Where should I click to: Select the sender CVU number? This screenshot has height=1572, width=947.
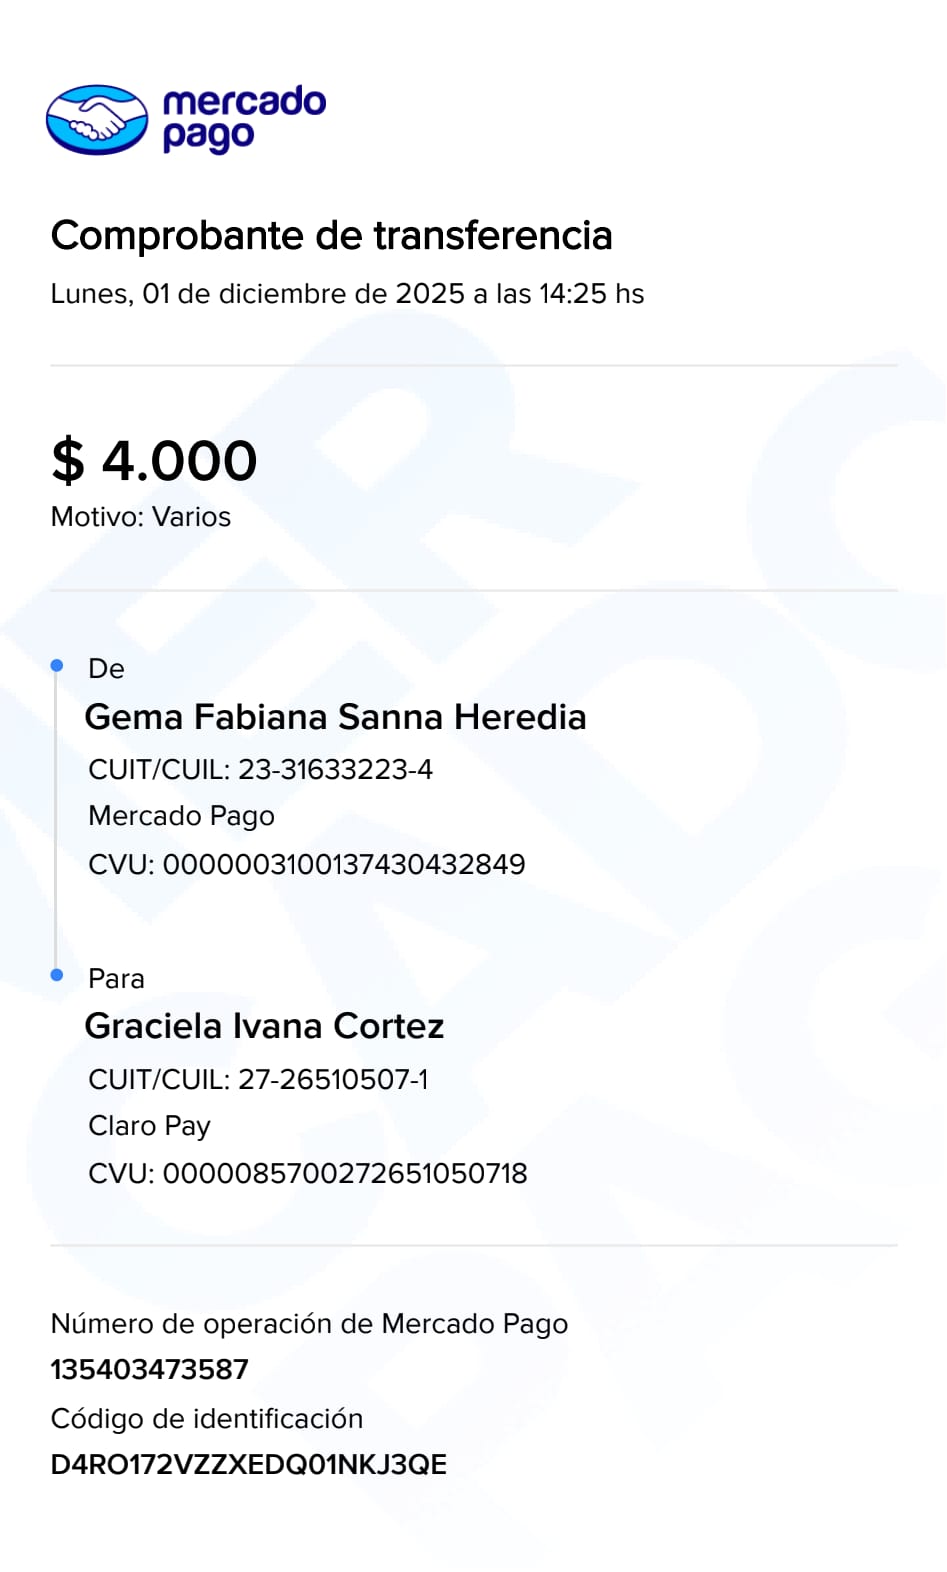[x=343, y=864]
